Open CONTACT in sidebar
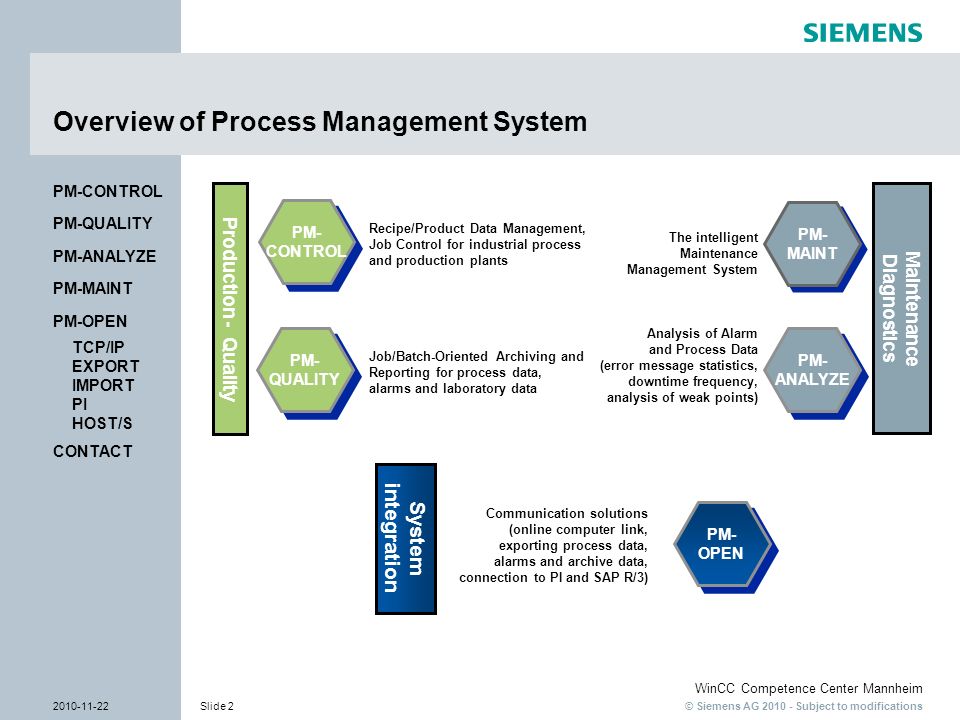 tap(92, 451)
